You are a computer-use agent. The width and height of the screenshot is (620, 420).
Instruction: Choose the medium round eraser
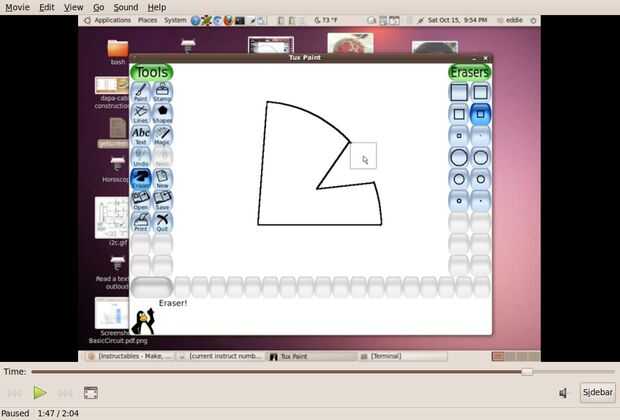coord(459,179)
